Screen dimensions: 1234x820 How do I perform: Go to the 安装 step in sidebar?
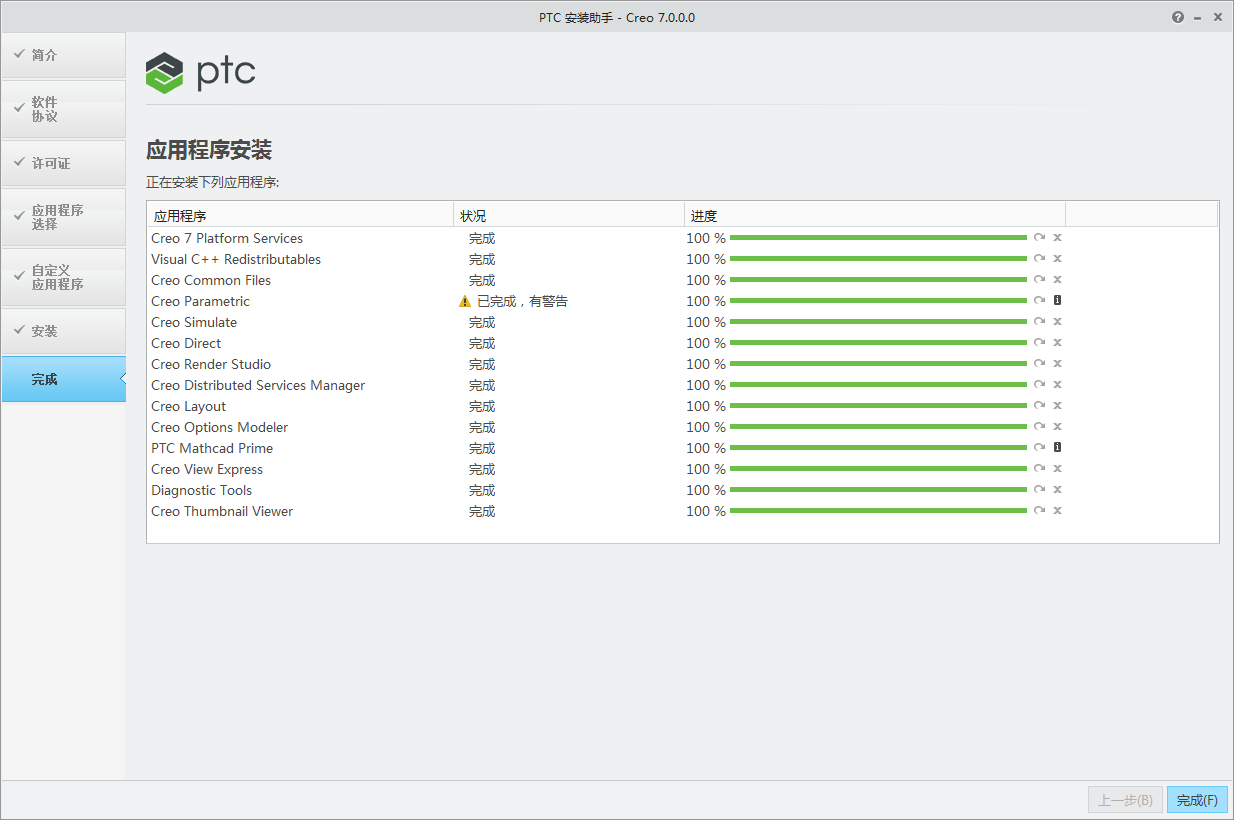click(x=63, y=331)
